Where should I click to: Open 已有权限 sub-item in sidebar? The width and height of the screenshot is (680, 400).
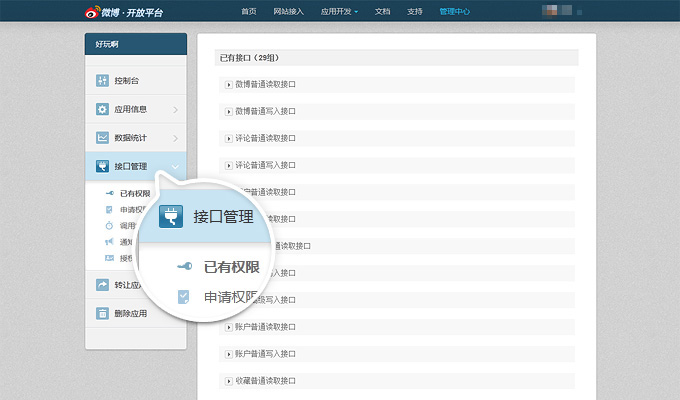[135, 193]
